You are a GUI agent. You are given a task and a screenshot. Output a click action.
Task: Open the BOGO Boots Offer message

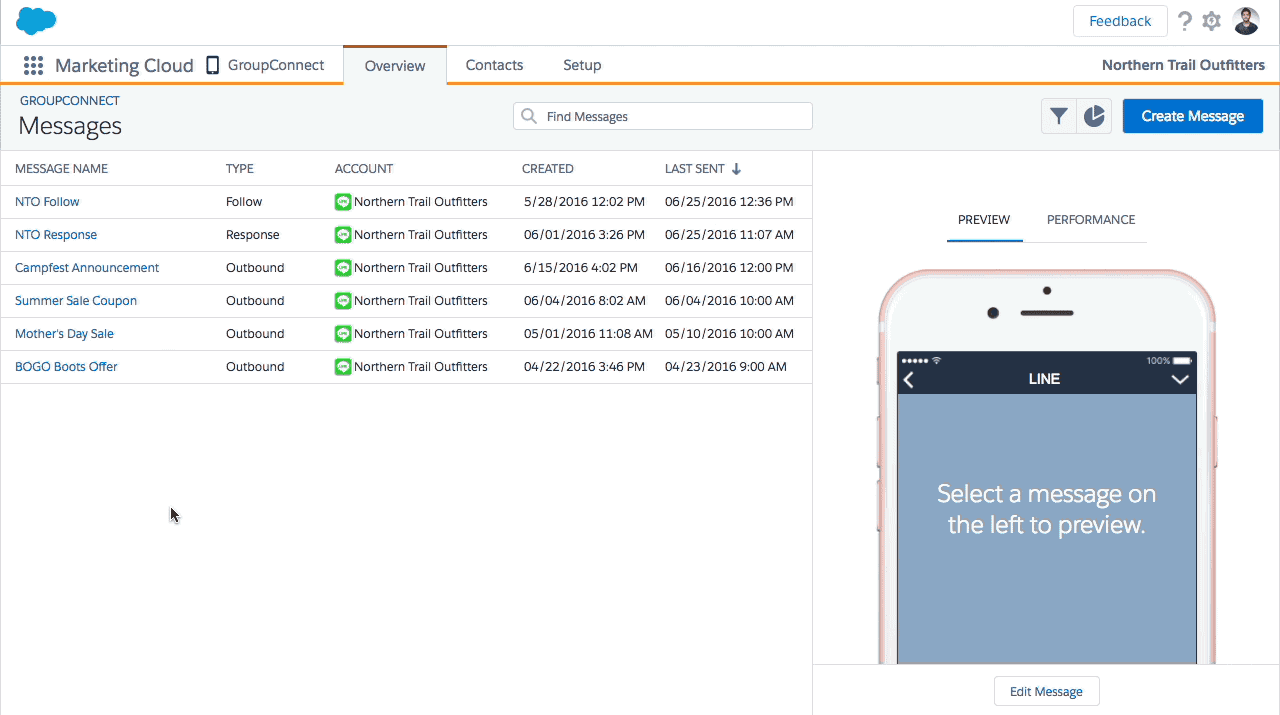(66, 367)
